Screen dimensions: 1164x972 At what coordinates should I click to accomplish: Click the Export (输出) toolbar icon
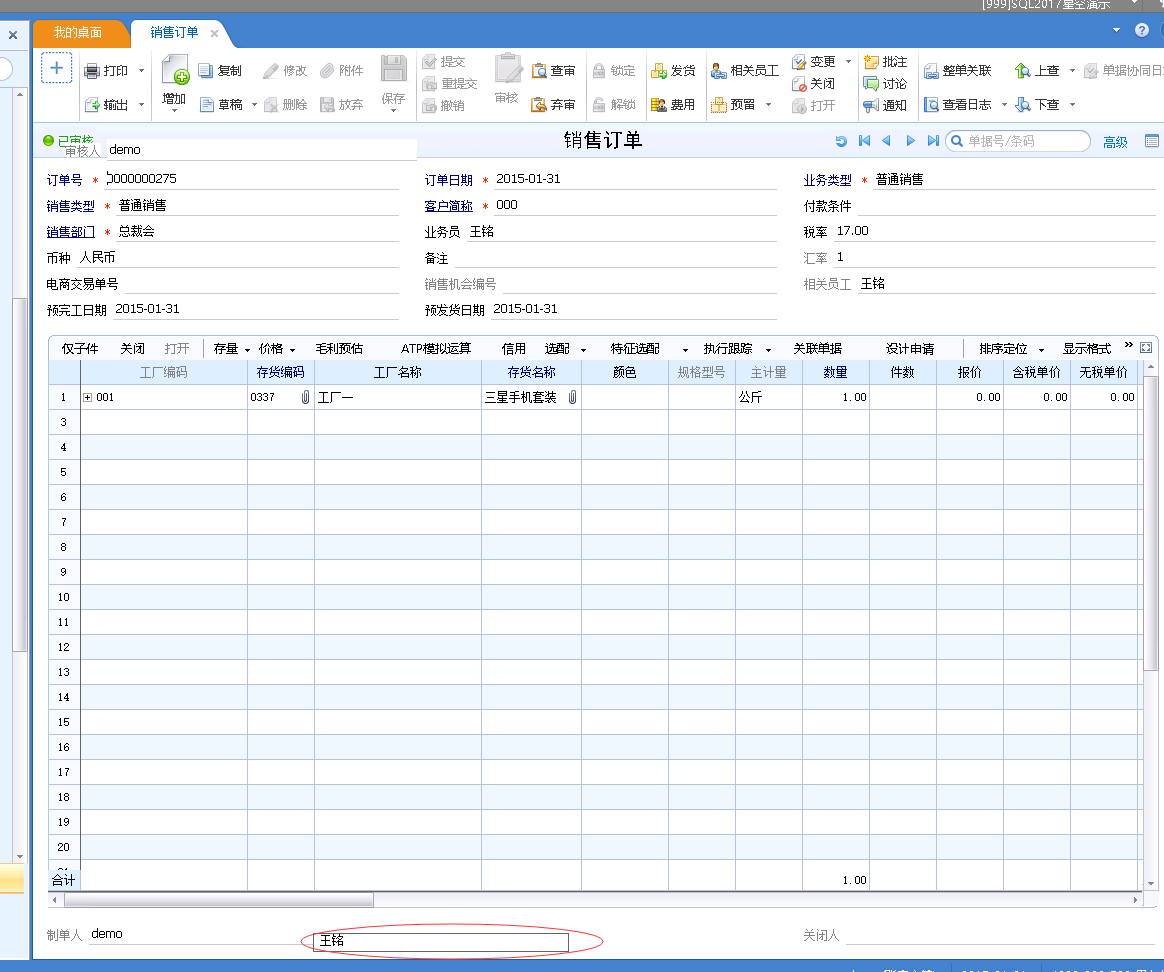[x=92, y=105]
